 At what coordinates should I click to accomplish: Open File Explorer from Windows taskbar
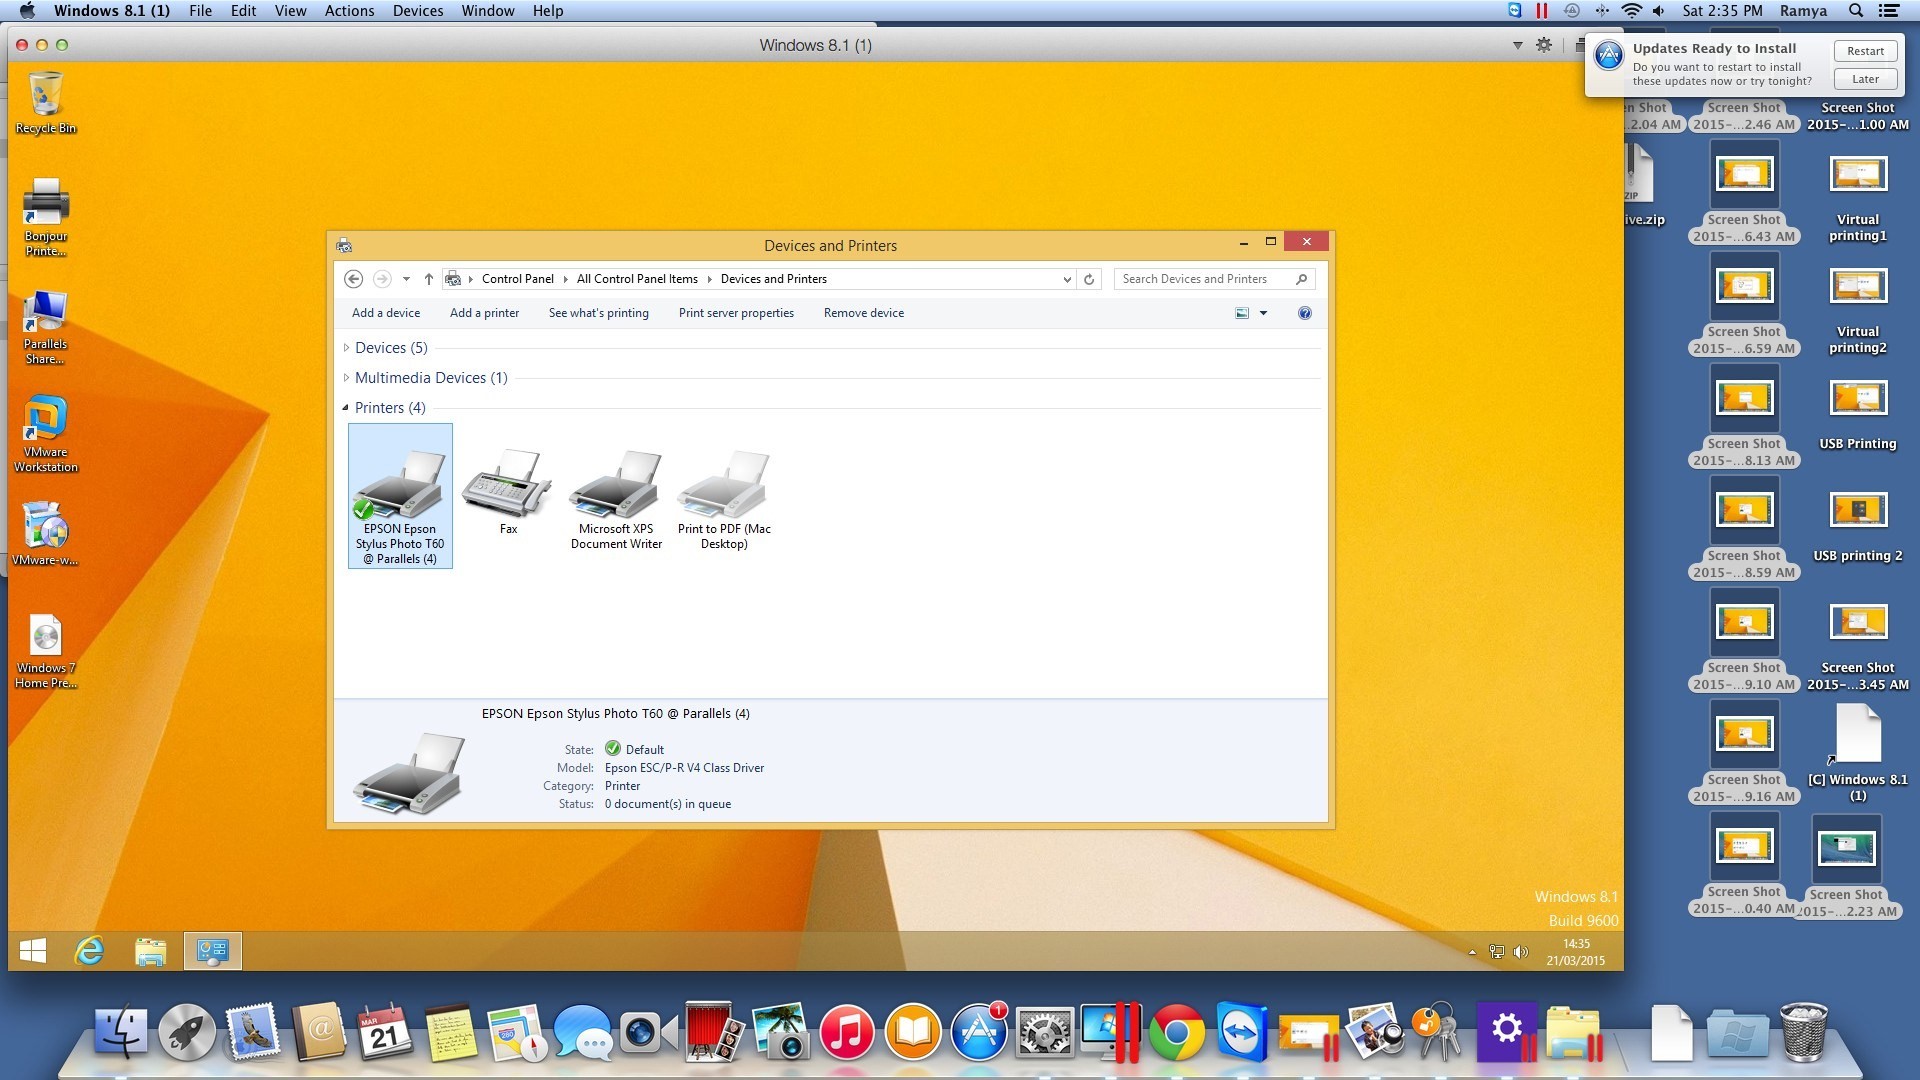tap(150, 951)
